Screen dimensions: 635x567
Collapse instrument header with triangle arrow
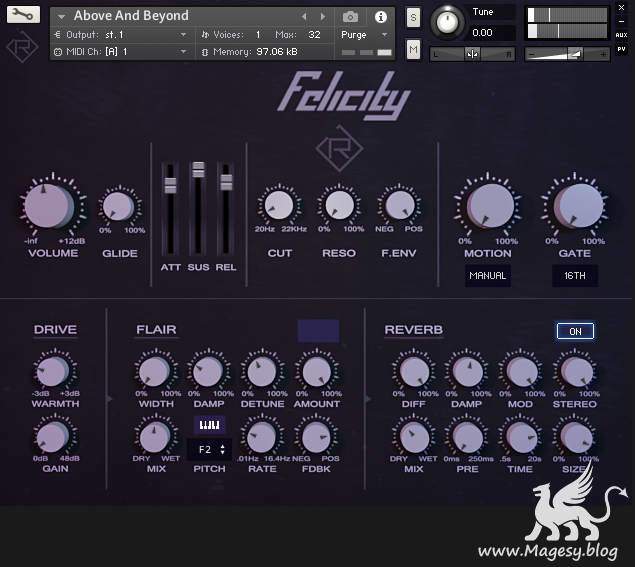tap(62, 17)
